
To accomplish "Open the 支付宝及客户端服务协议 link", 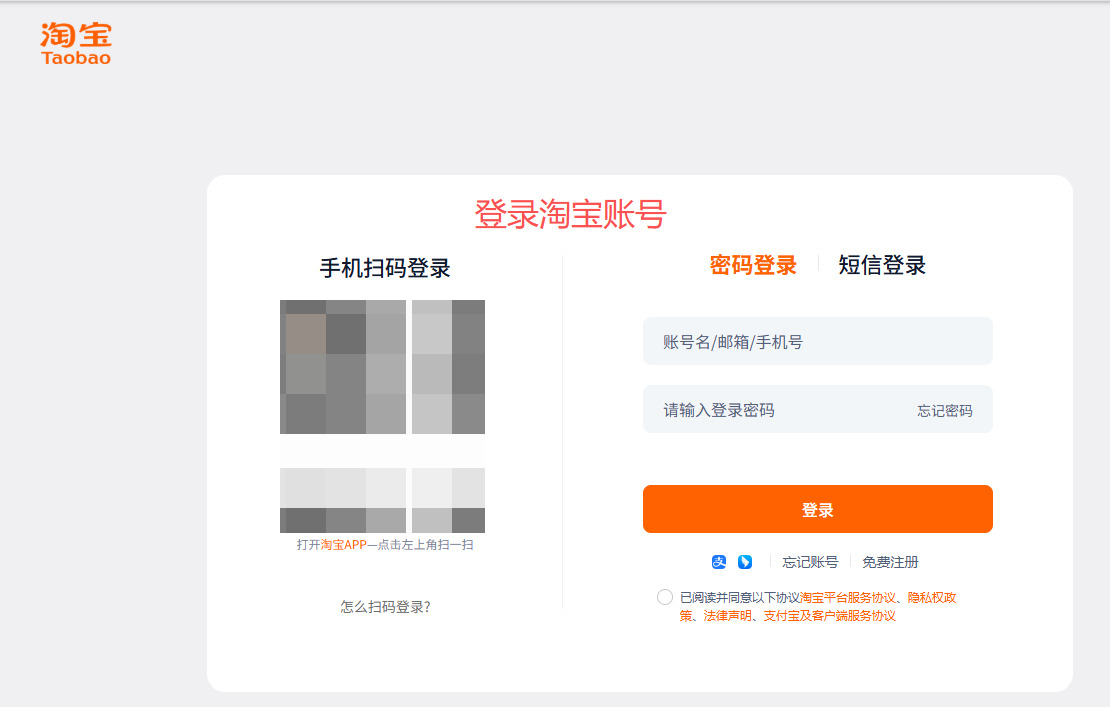I will coord(829,616).
